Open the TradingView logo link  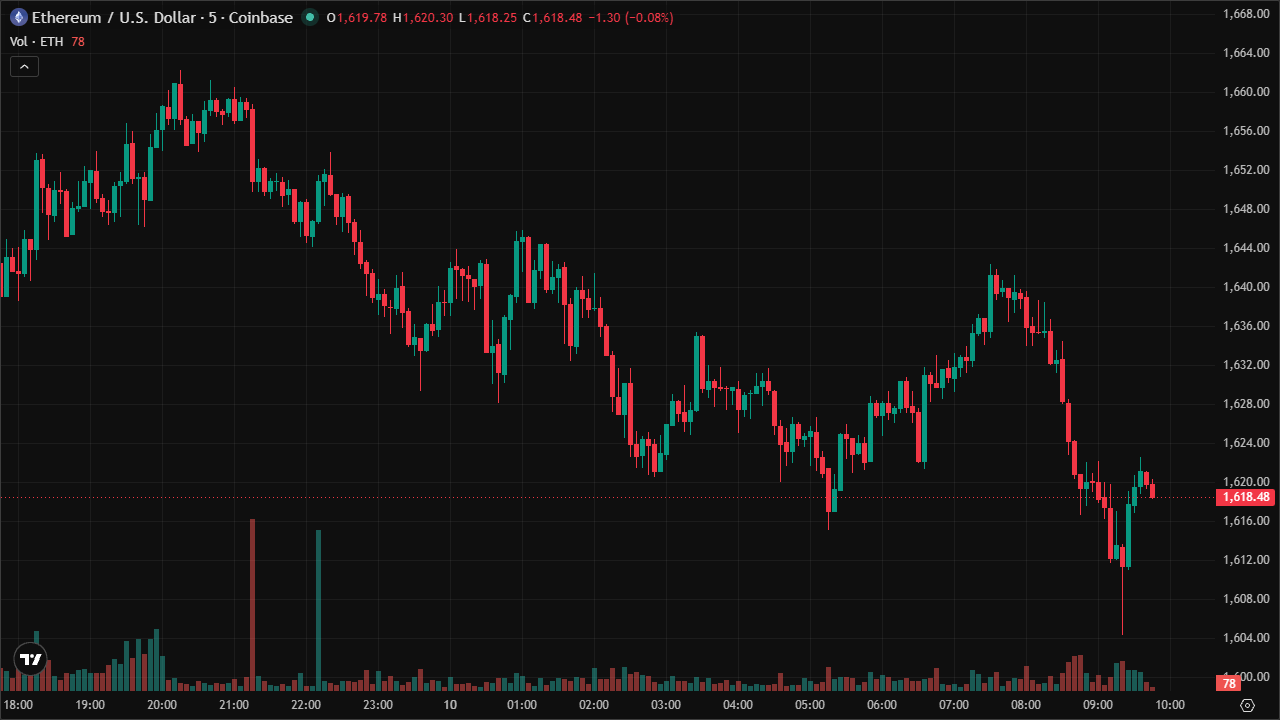pos(31,659)
